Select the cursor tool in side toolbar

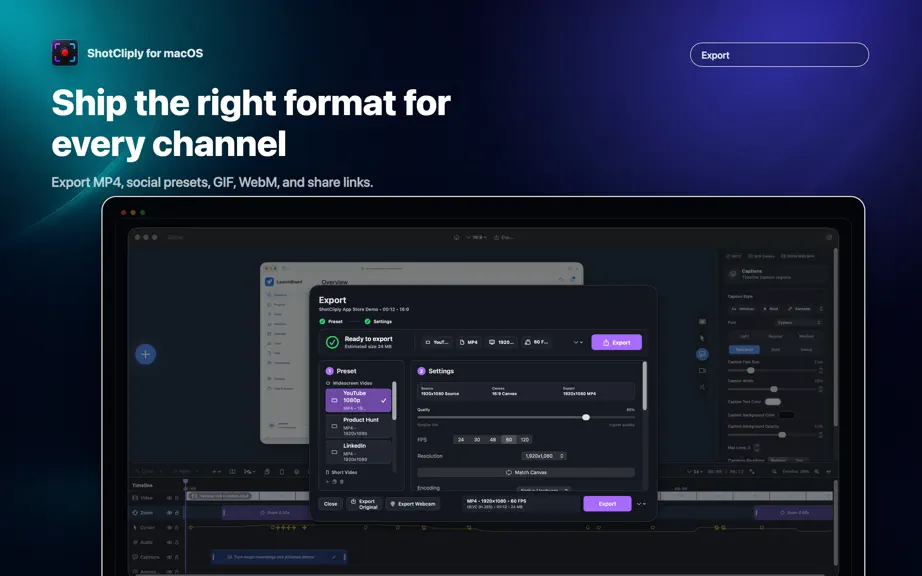click(x=702, y=338)
